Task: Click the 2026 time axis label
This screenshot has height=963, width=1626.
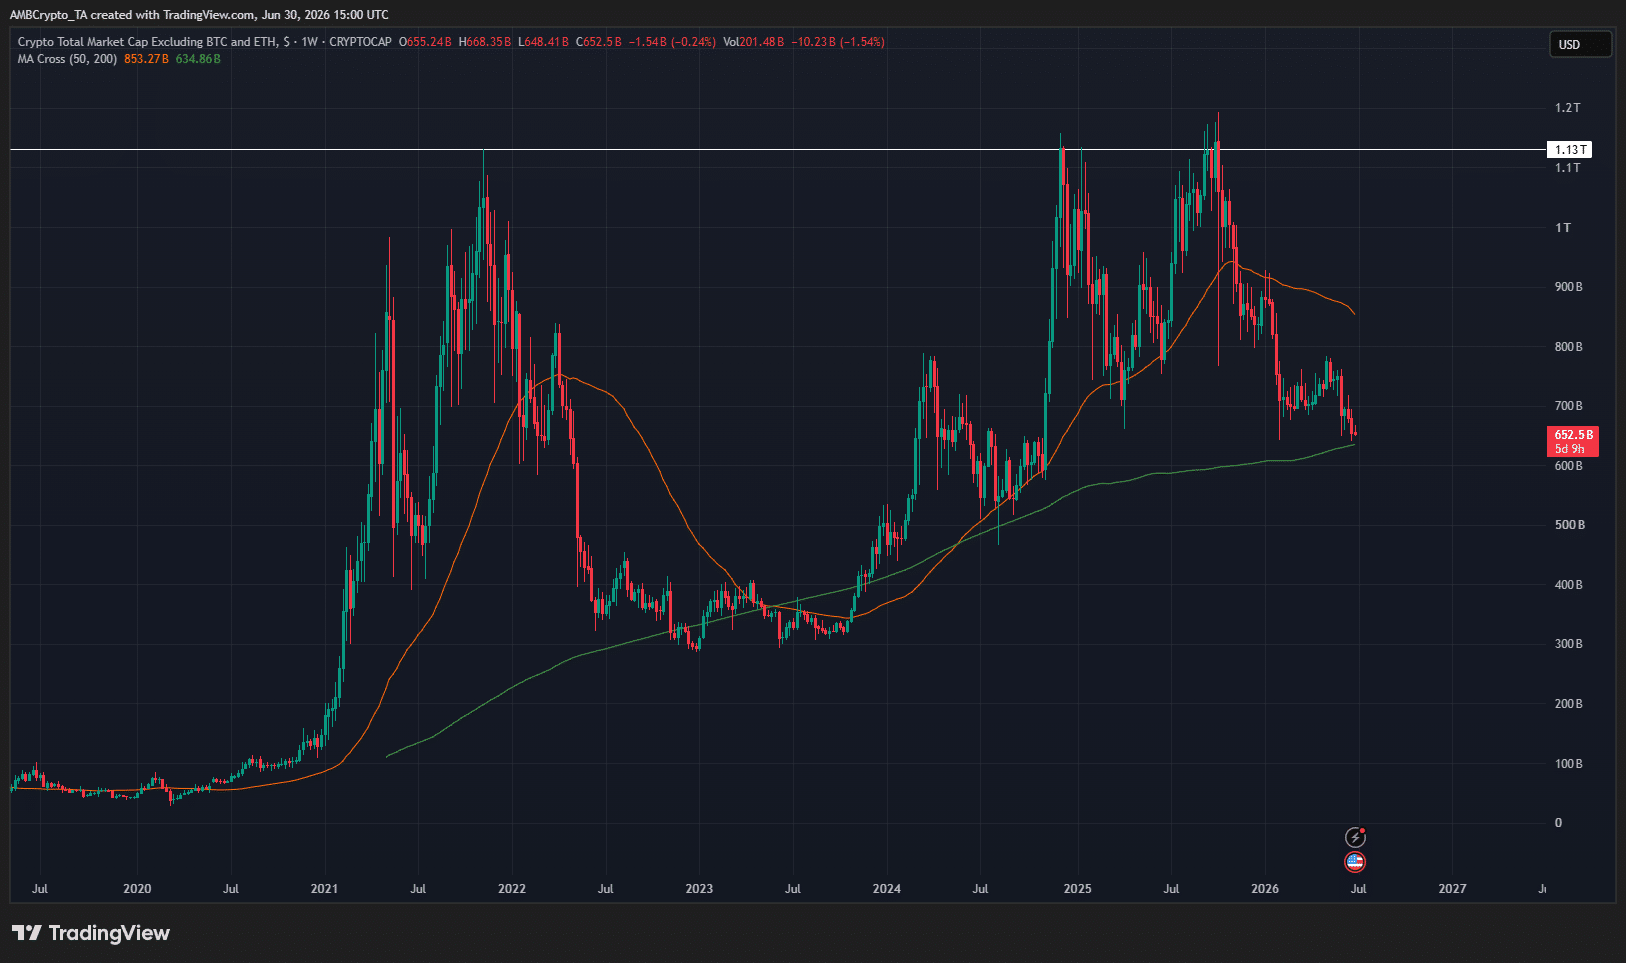Action: [1265, 889]
